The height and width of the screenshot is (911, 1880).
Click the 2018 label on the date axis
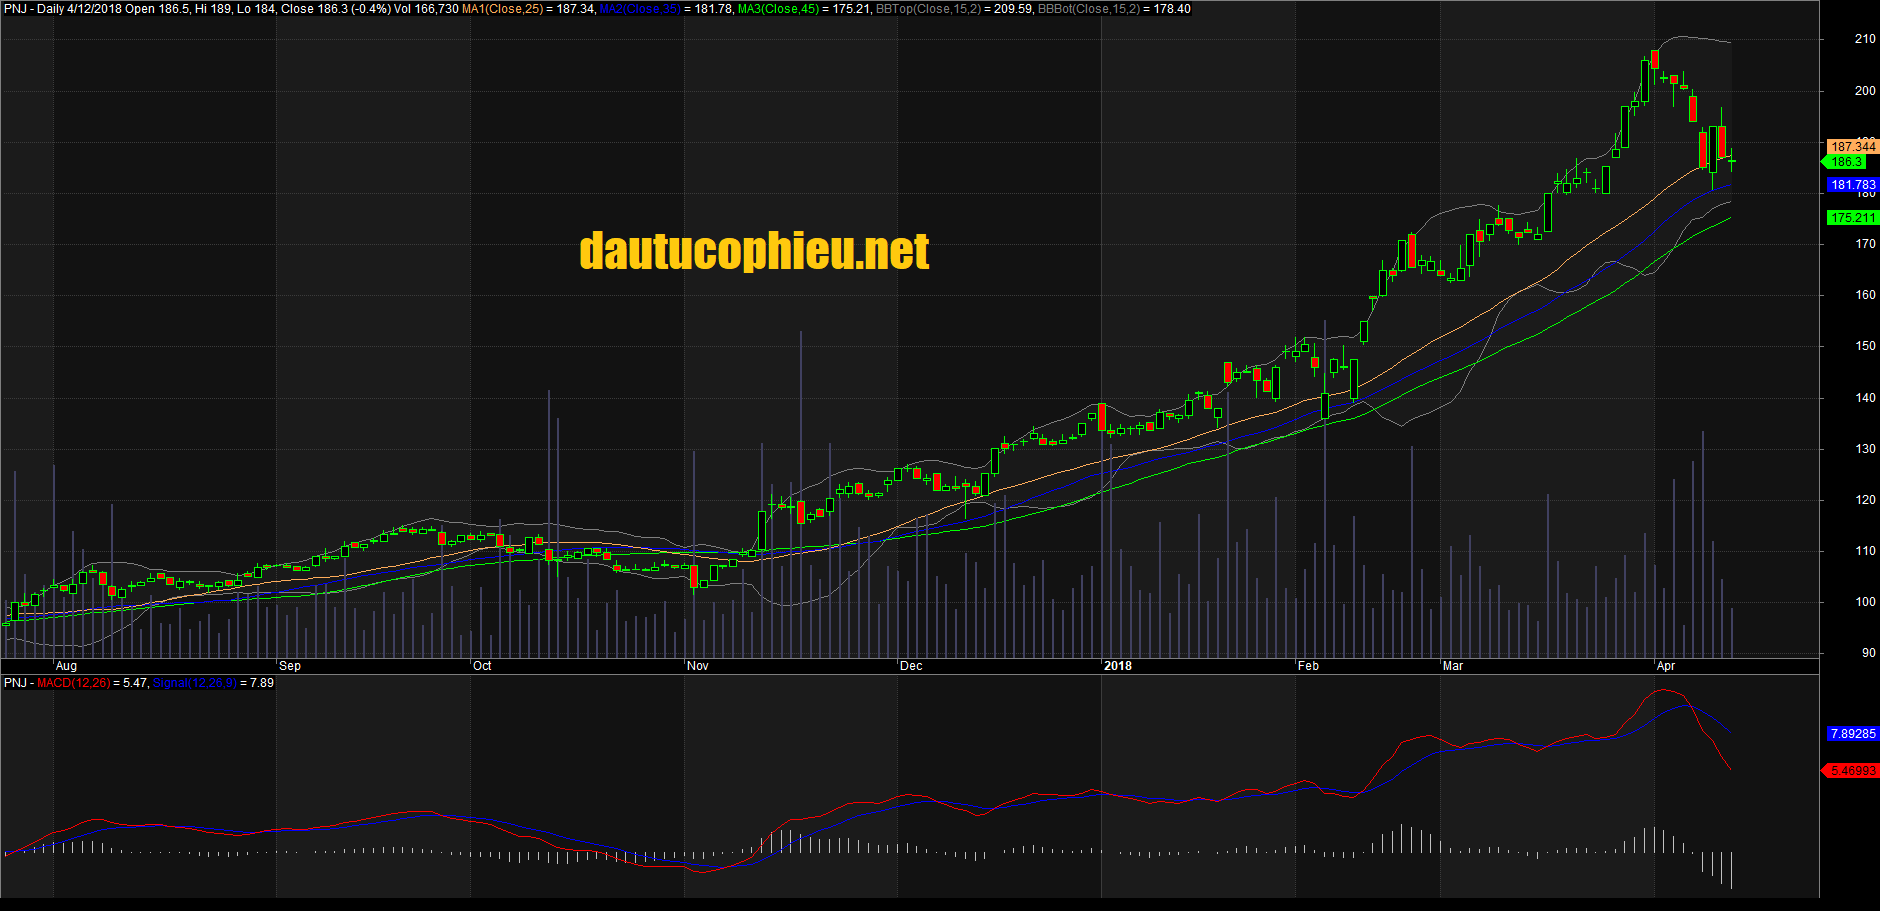click(x=1118, y=665)
